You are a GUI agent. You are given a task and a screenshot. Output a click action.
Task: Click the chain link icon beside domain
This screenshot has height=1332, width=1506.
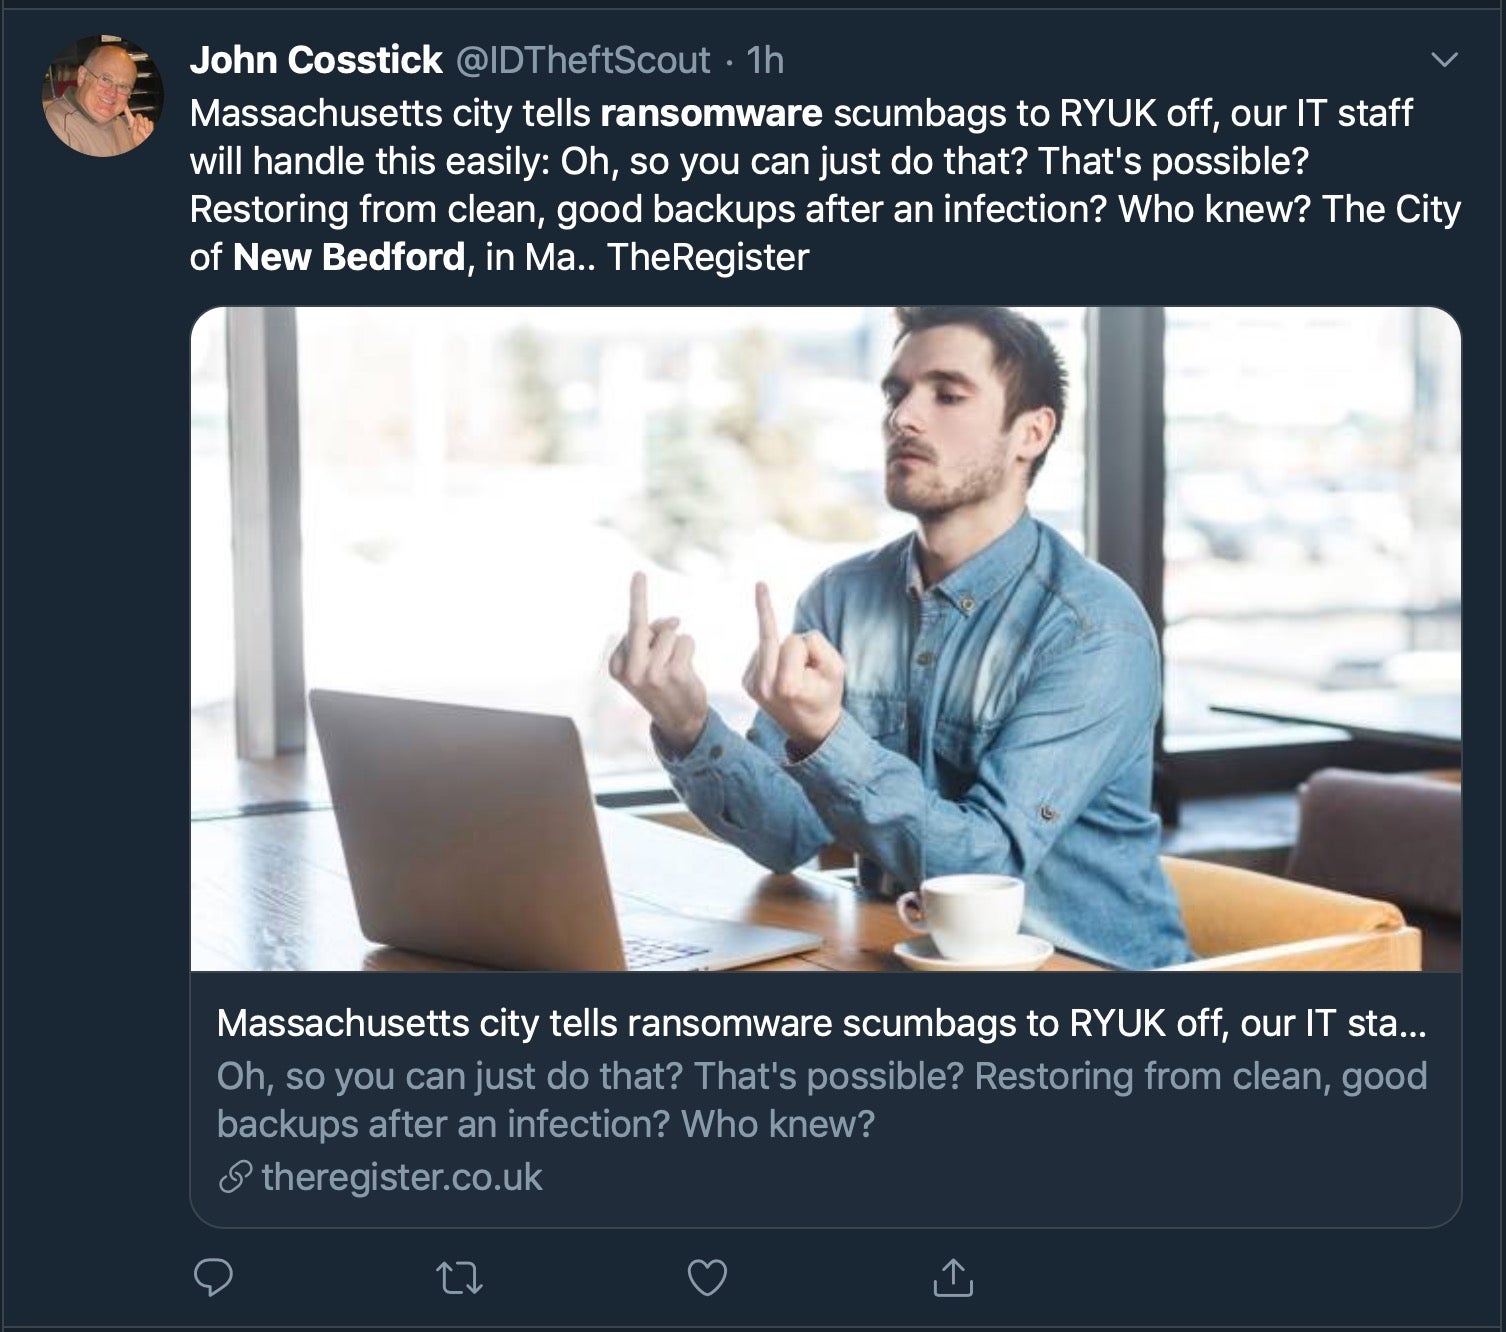(x=235, y=1177)
